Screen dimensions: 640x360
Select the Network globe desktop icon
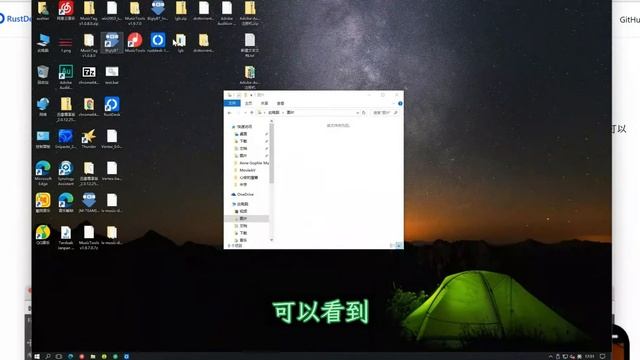pos(43,107)
